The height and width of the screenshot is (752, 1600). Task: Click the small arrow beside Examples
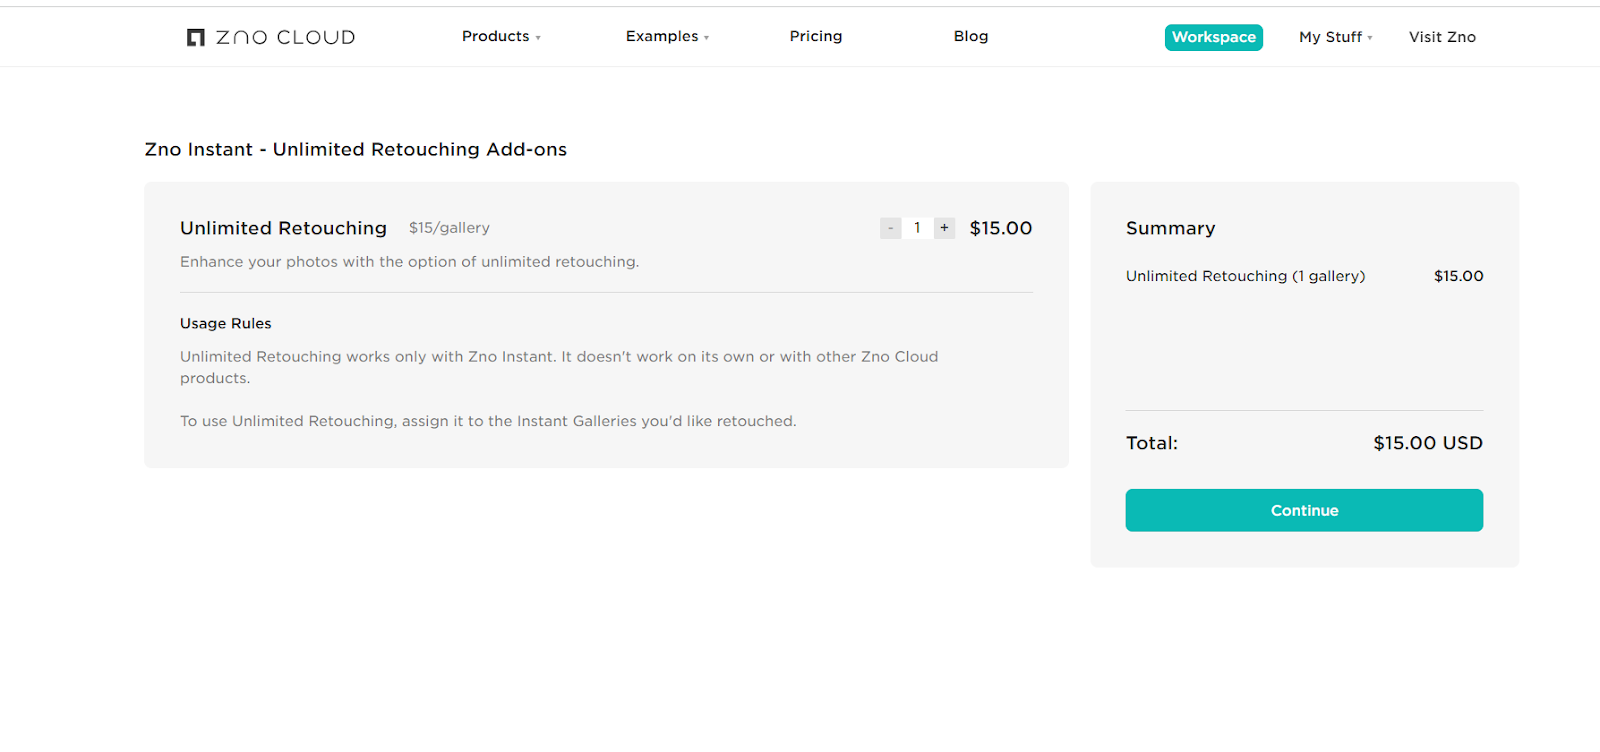(x=707, y=38)
